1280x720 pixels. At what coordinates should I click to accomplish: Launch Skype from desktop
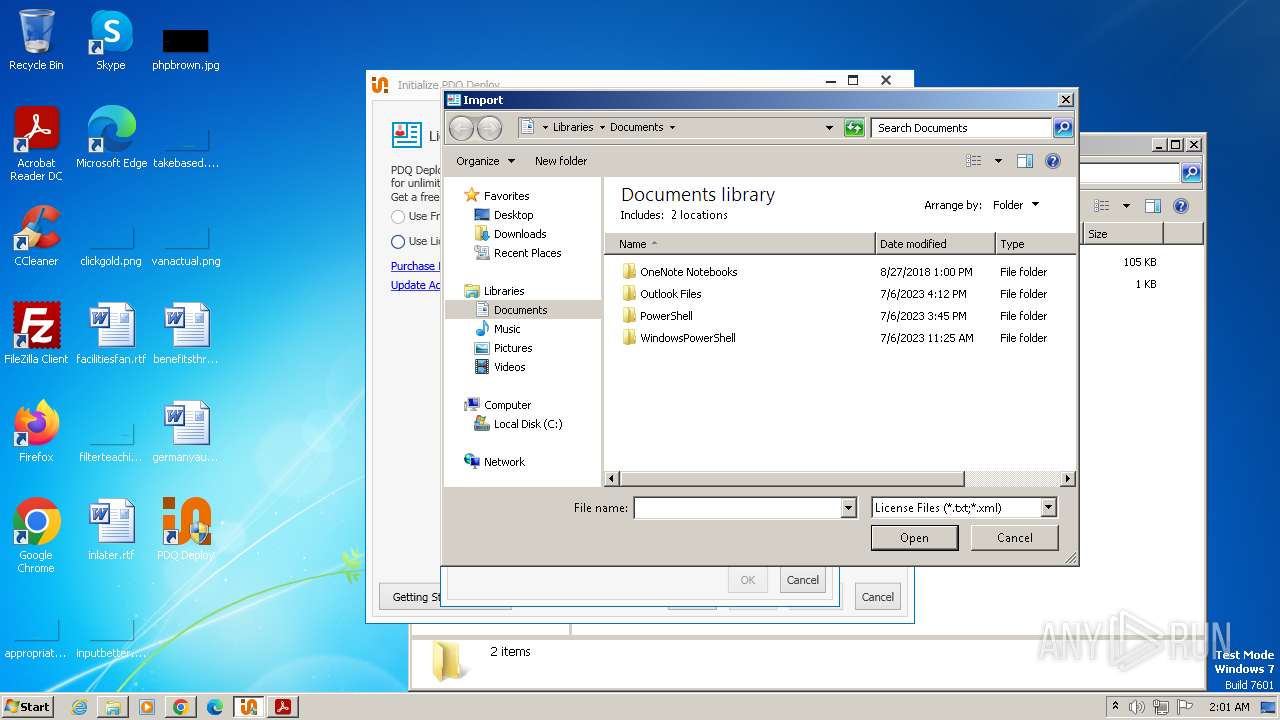click(110, 40)
